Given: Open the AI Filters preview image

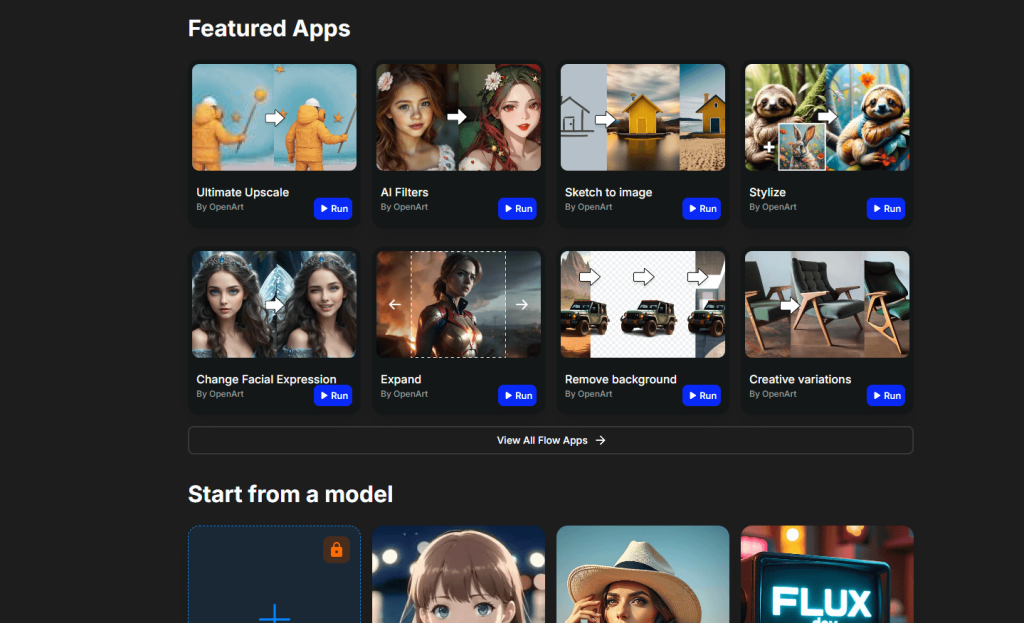Looking at the screenshot, I should 458,117.
